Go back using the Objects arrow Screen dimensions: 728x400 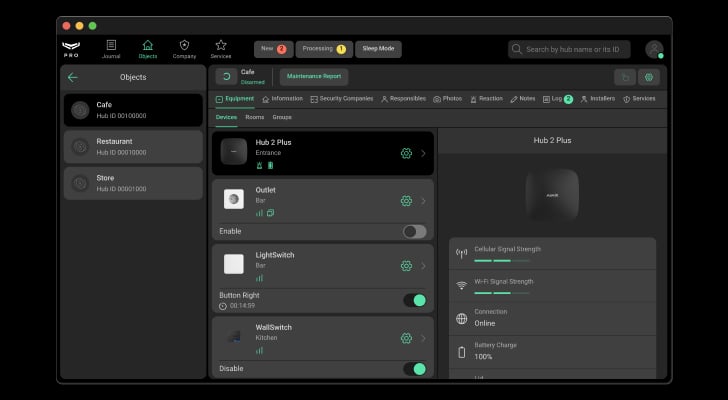click(72, 77)
